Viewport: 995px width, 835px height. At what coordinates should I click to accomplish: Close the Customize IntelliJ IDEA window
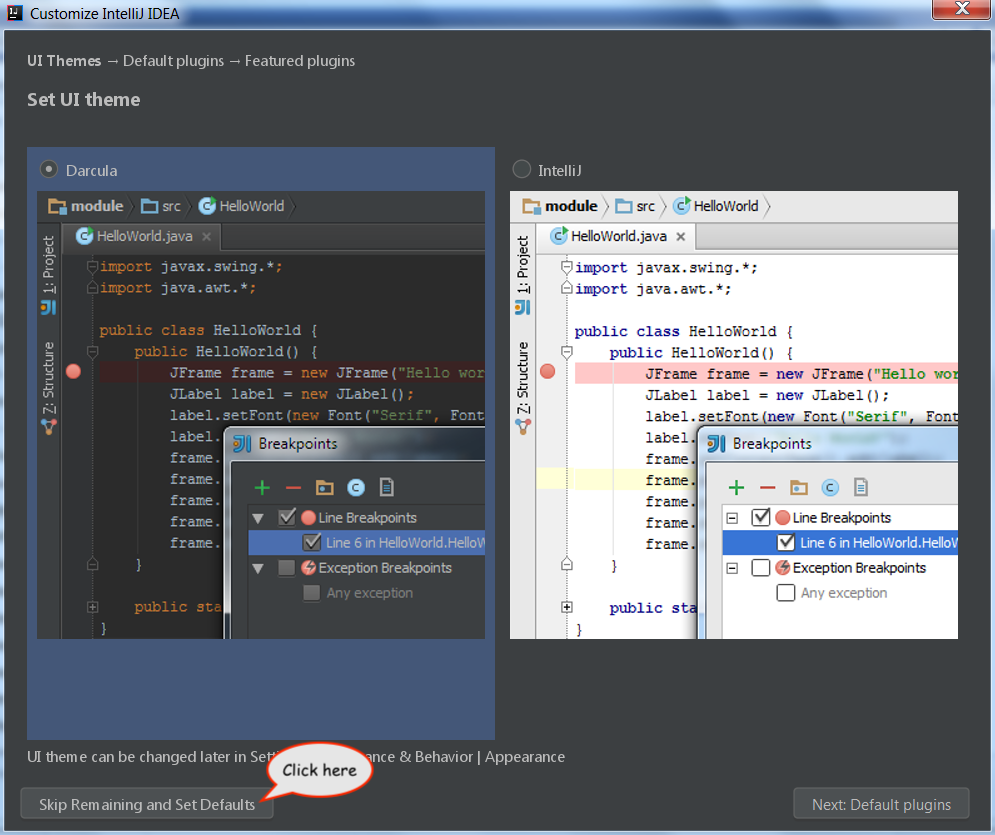[961, 9]
